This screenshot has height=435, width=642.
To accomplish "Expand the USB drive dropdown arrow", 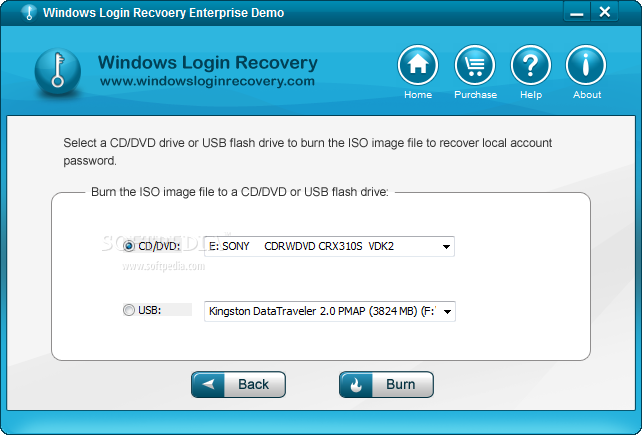I will (x=447, y=311).
